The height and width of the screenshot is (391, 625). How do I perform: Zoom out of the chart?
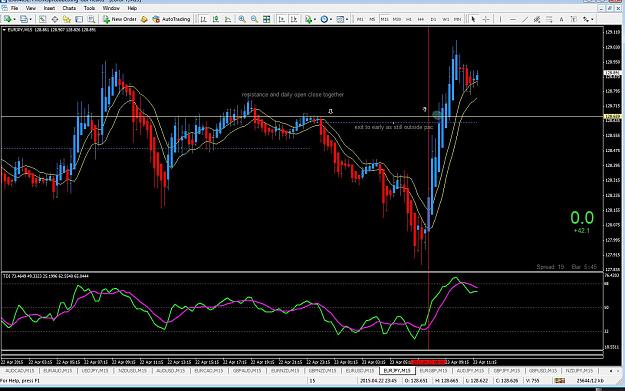(254, 19)
